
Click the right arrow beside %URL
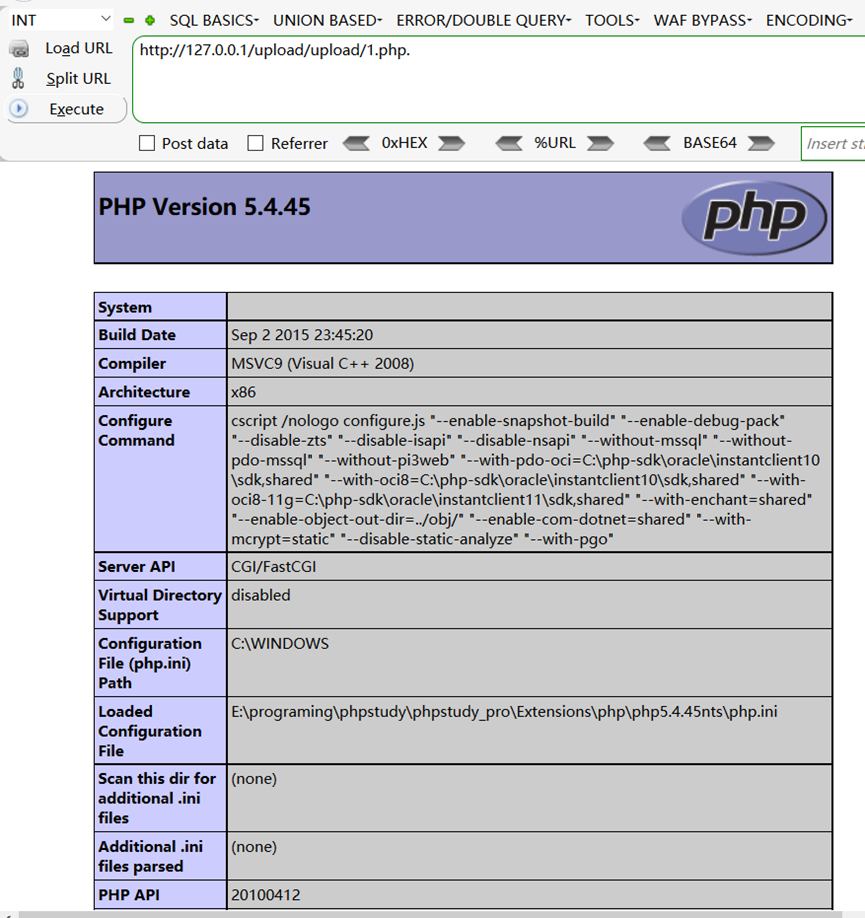point(600,143)
